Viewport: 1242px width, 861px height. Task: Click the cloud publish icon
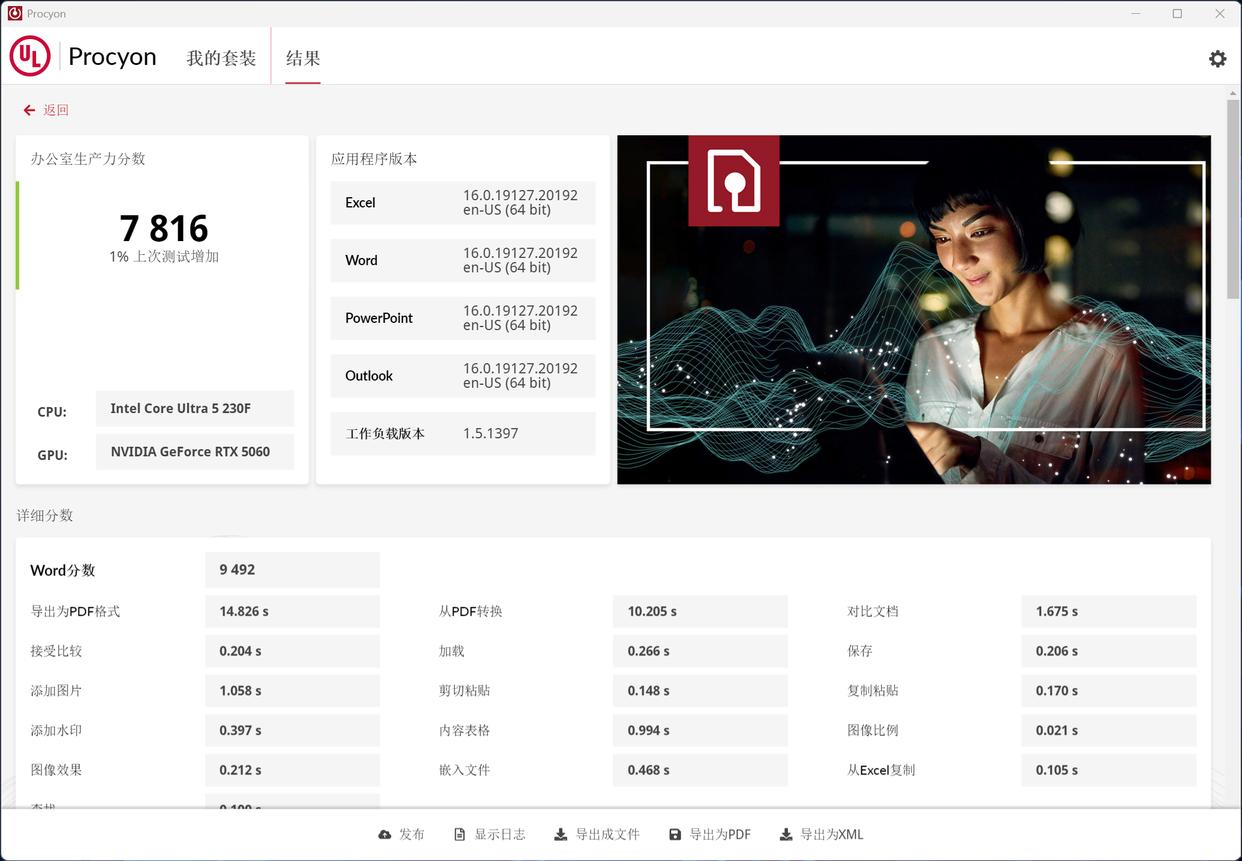385,834
